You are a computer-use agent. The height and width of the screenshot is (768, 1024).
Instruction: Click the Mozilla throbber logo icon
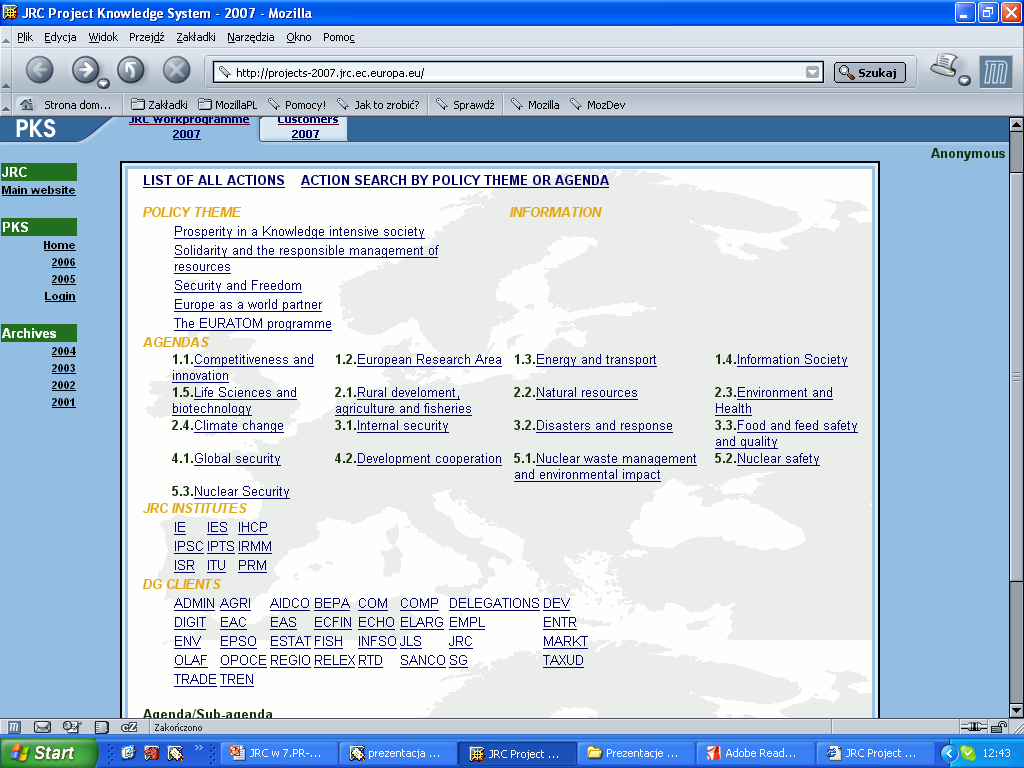[x=996, y=72]
